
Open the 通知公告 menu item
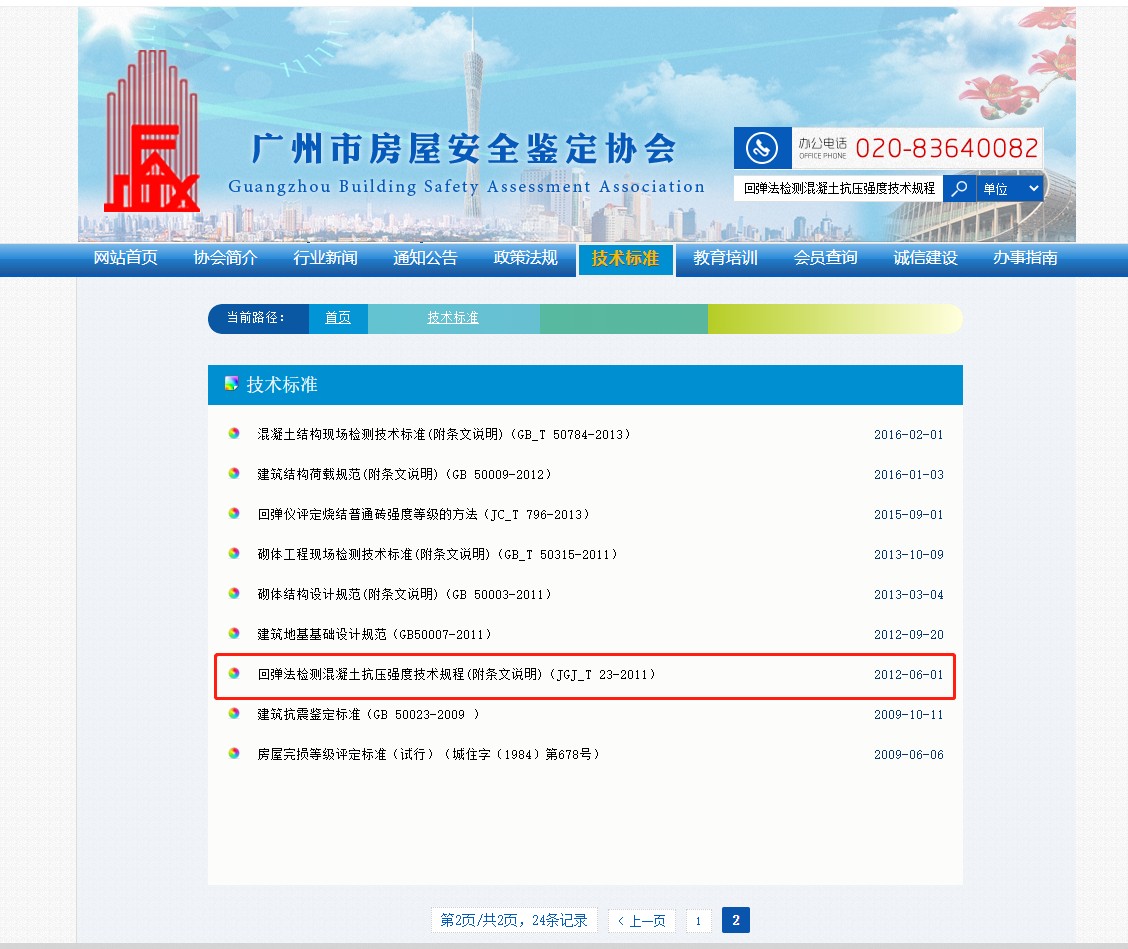tap(425, 257)
